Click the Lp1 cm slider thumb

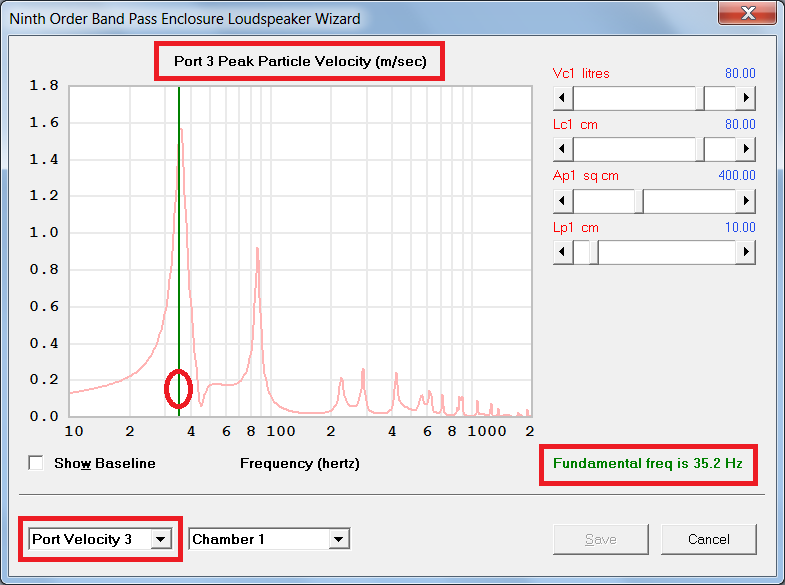pyautogui.click(x=594, y=252)
